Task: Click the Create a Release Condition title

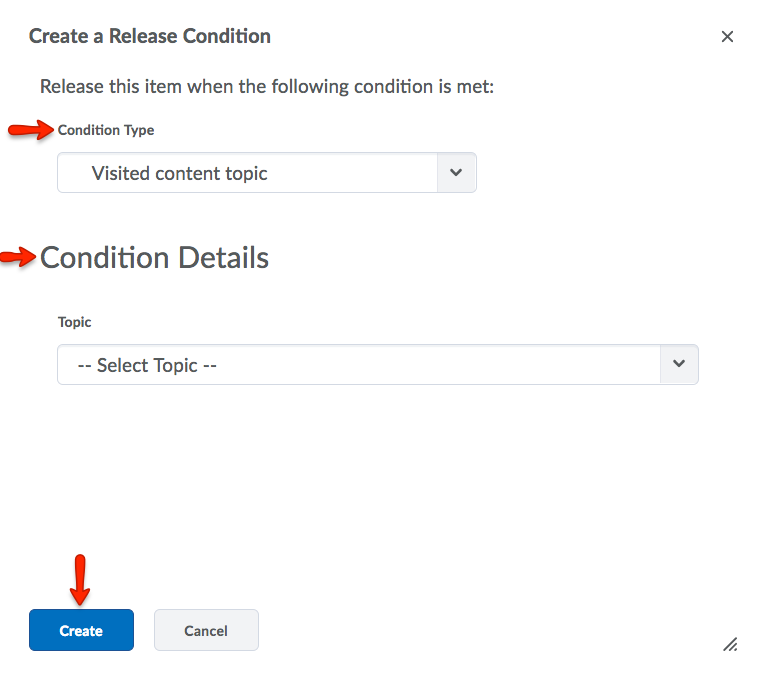Action: click(x=150, y=36)
